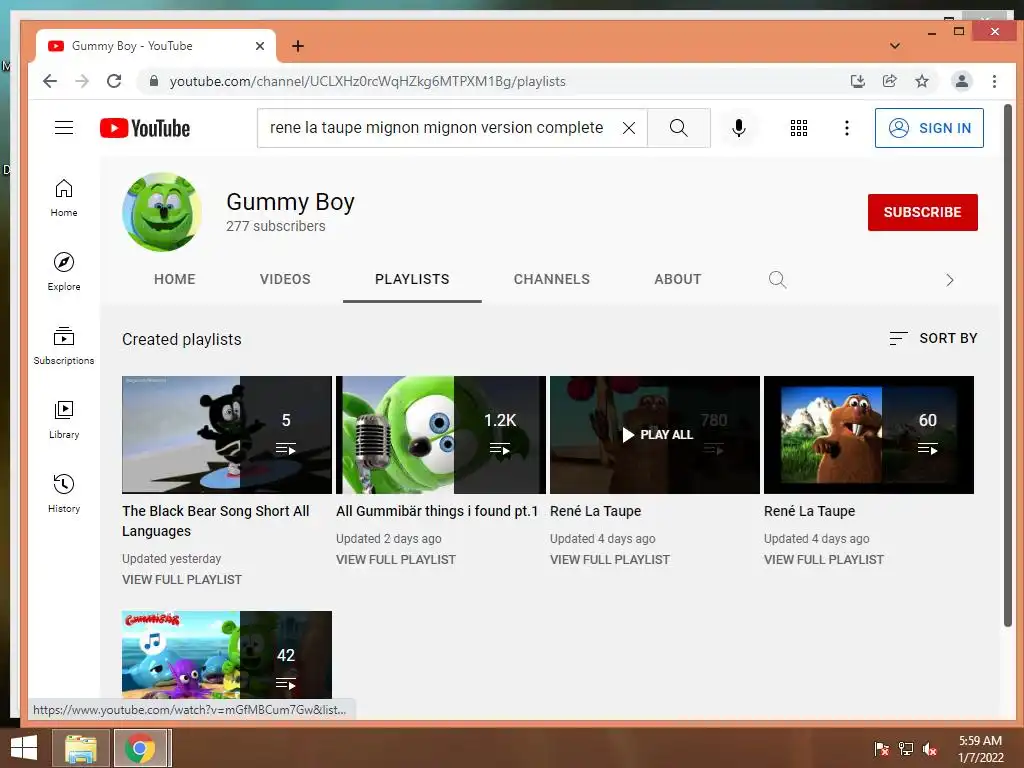The height and width of the screenshot is (768, 1024).
Task: Open Explore in the sidebar
Action: [x=64, y=272]
